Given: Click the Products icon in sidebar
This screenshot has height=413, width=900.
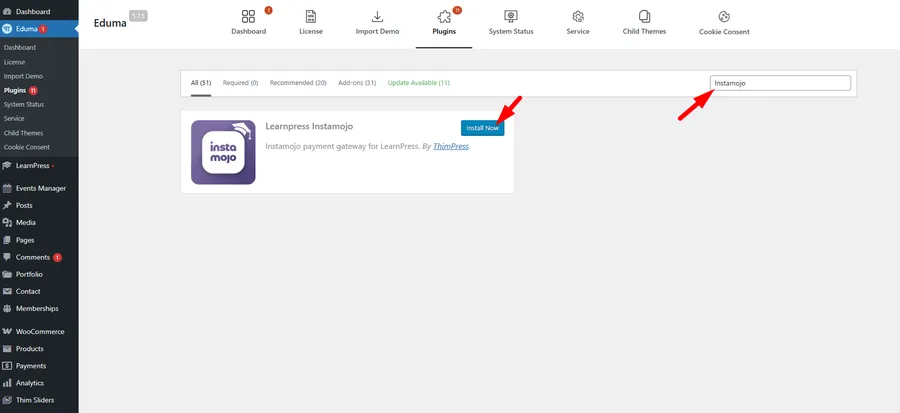Looking at the screenshot, I should point(7,349).
